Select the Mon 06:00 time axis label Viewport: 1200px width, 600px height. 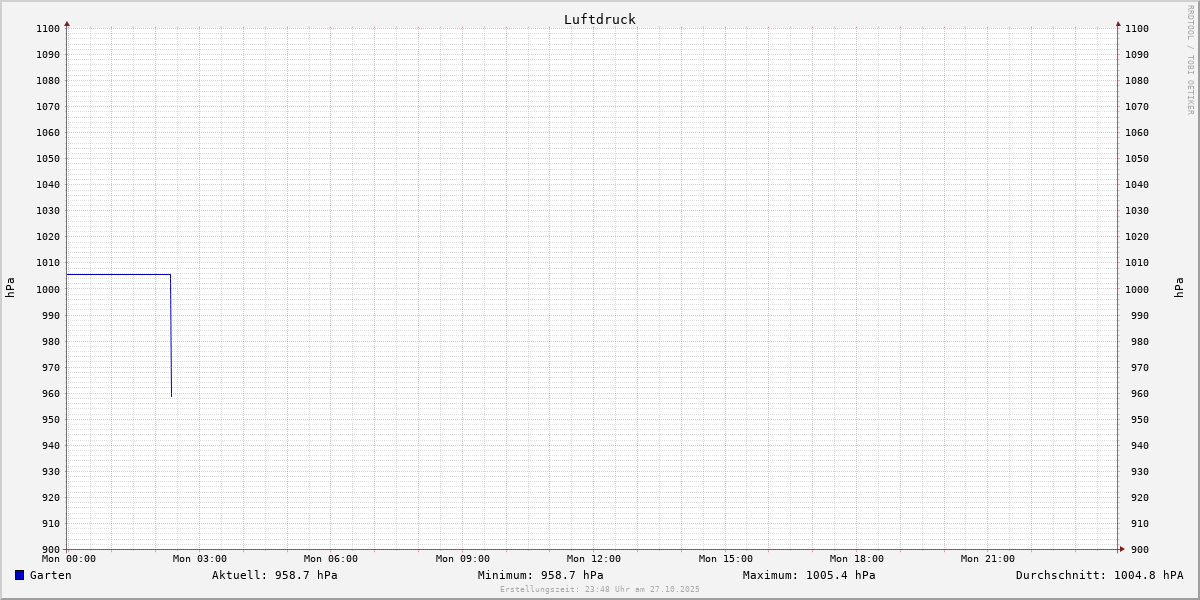coord(330,559)
